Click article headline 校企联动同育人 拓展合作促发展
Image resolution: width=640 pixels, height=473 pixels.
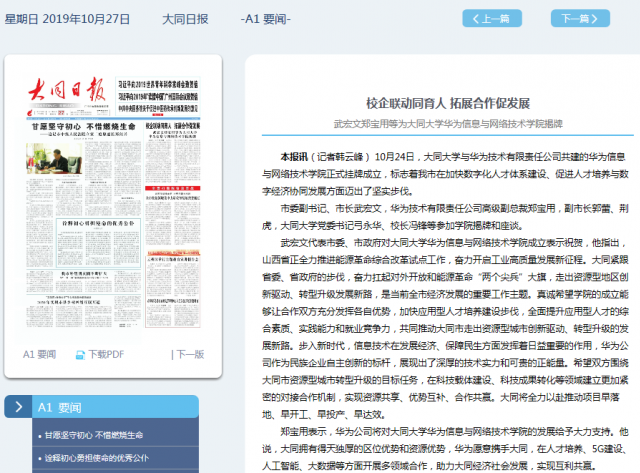(448, 103)
